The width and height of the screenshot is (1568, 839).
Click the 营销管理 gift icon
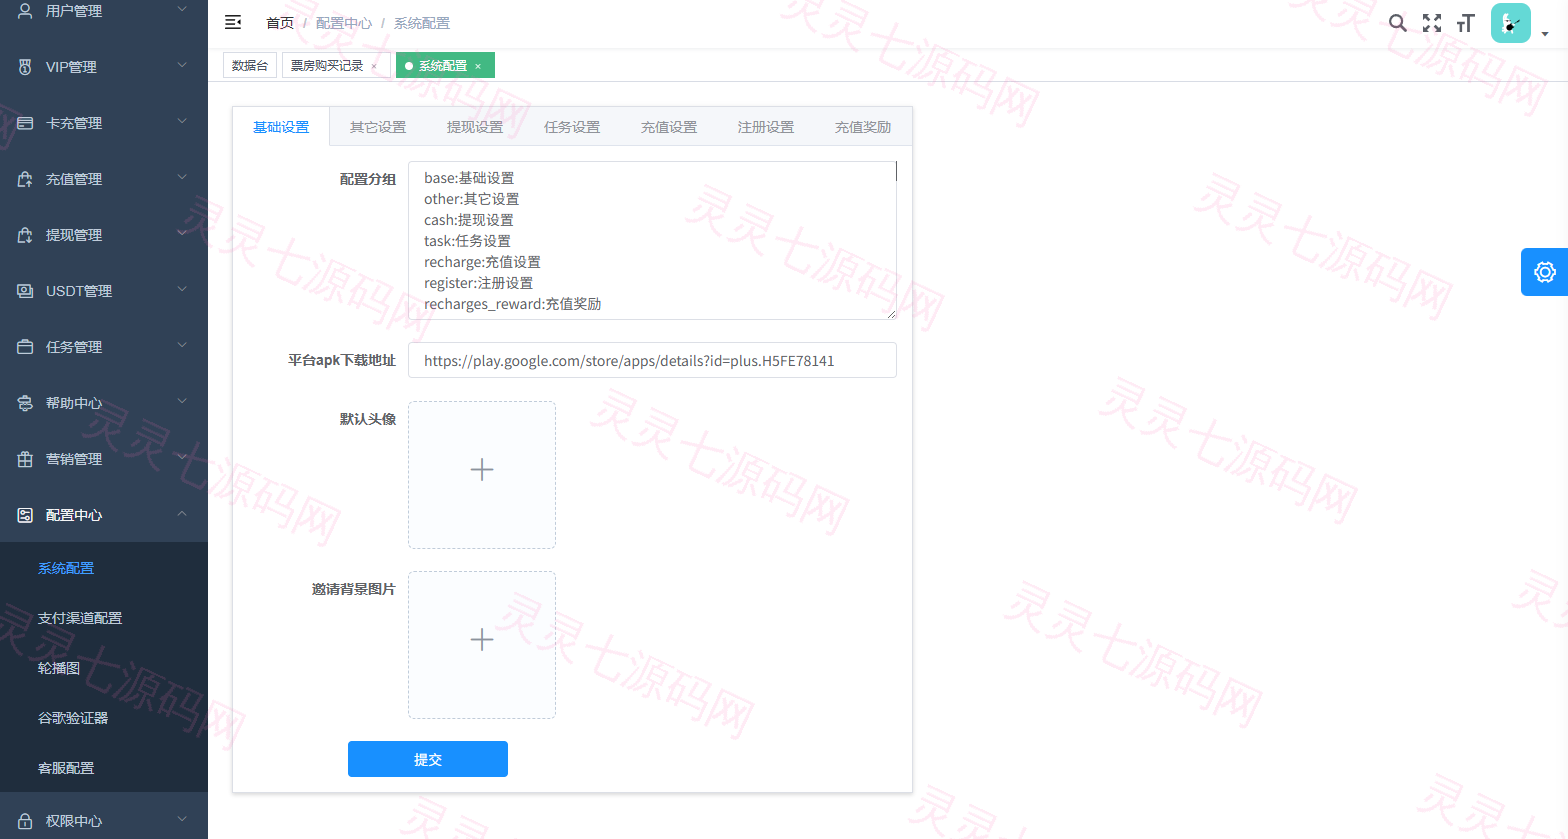(x=25, y=459)
